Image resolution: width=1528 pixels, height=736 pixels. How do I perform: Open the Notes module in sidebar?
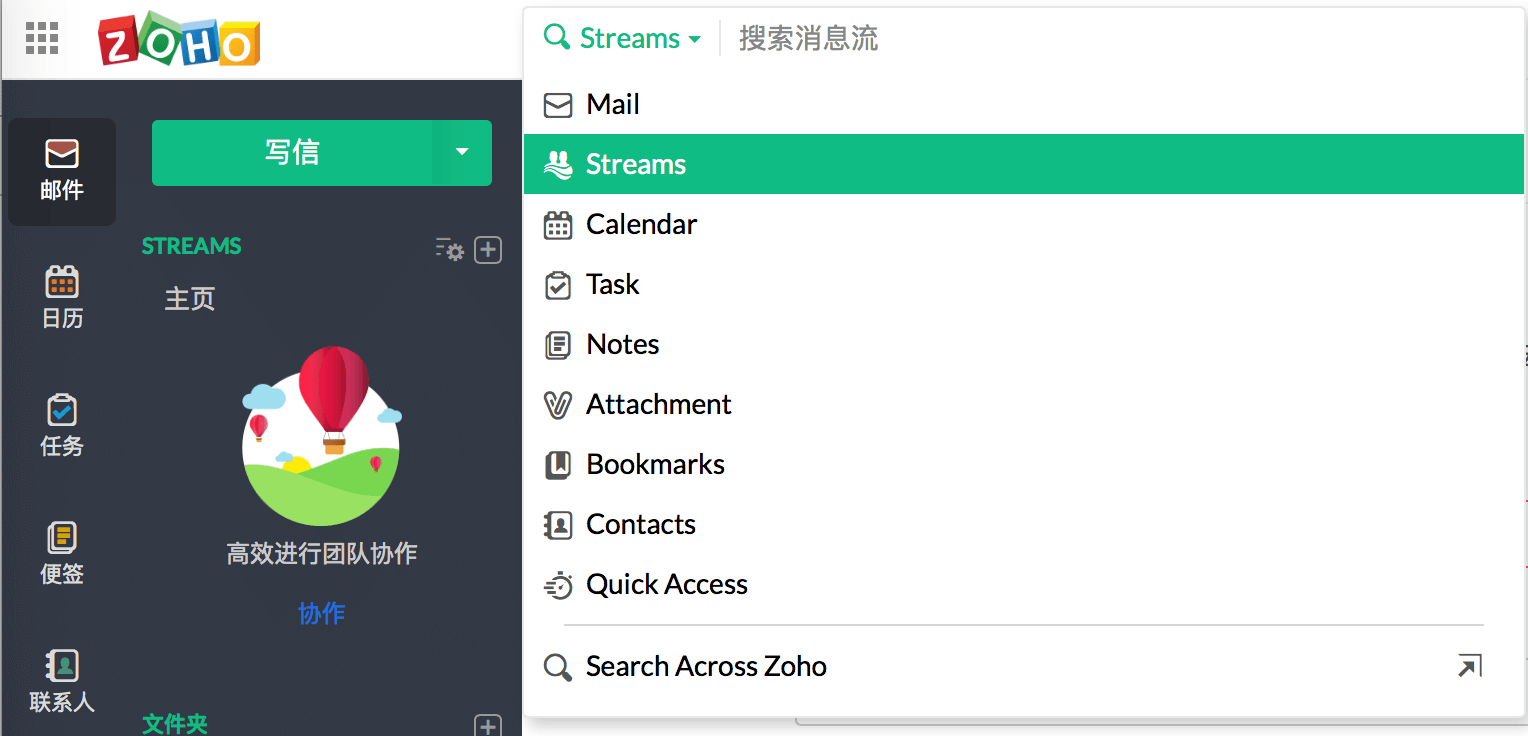click(62, 553)
